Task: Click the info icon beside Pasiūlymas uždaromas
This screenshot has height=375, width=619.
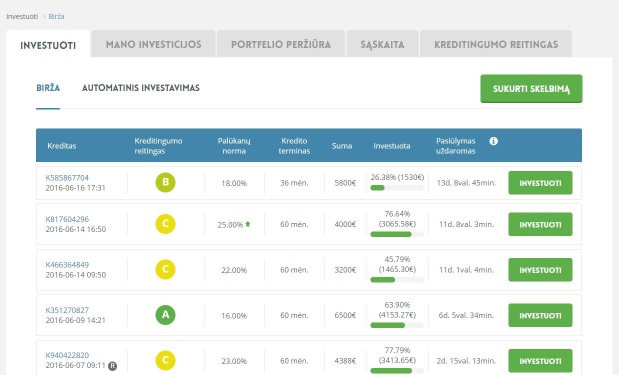Action: coord(493,141)
